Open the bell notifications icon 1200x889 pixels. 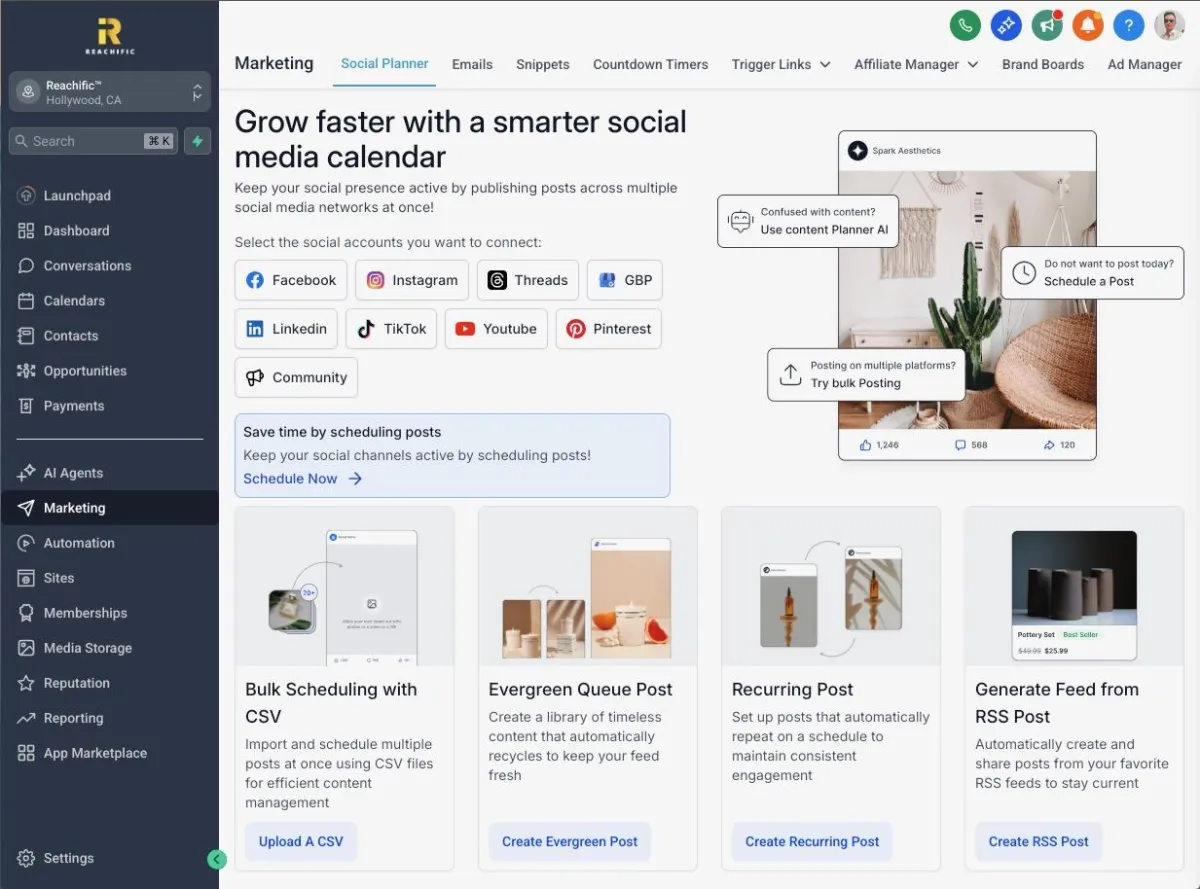tap(1088, 25)
